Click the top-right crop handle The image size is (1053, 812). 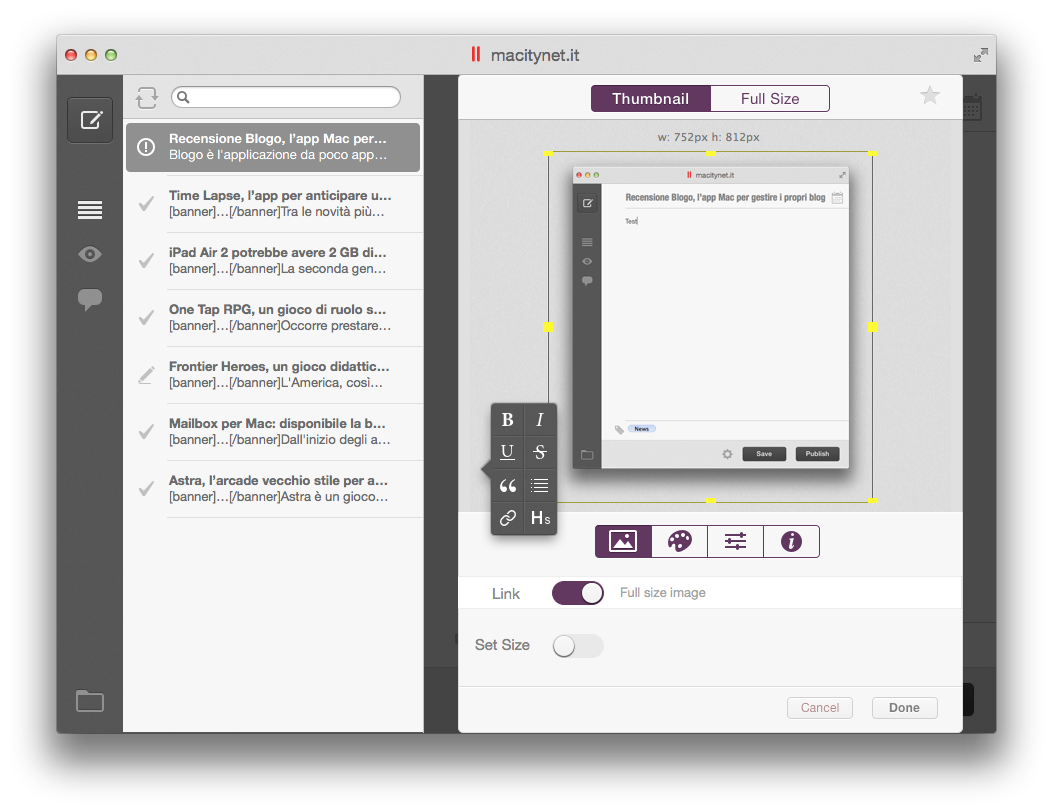tap(873, 154)
